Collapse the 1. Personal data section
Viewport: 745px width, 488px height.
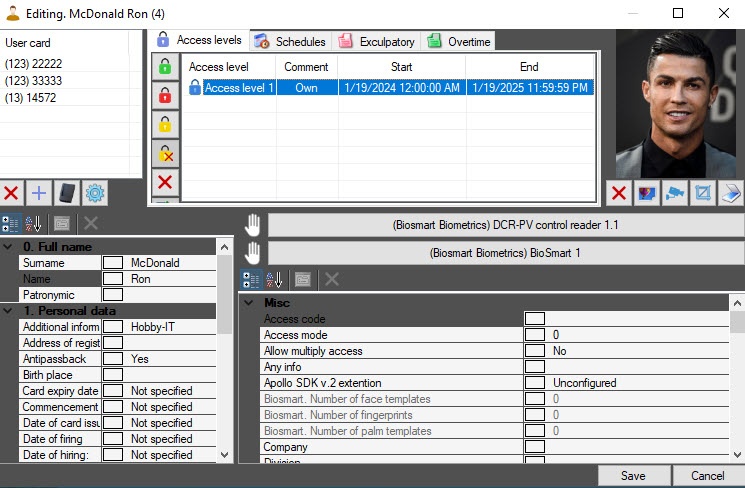tap(8, 311)
